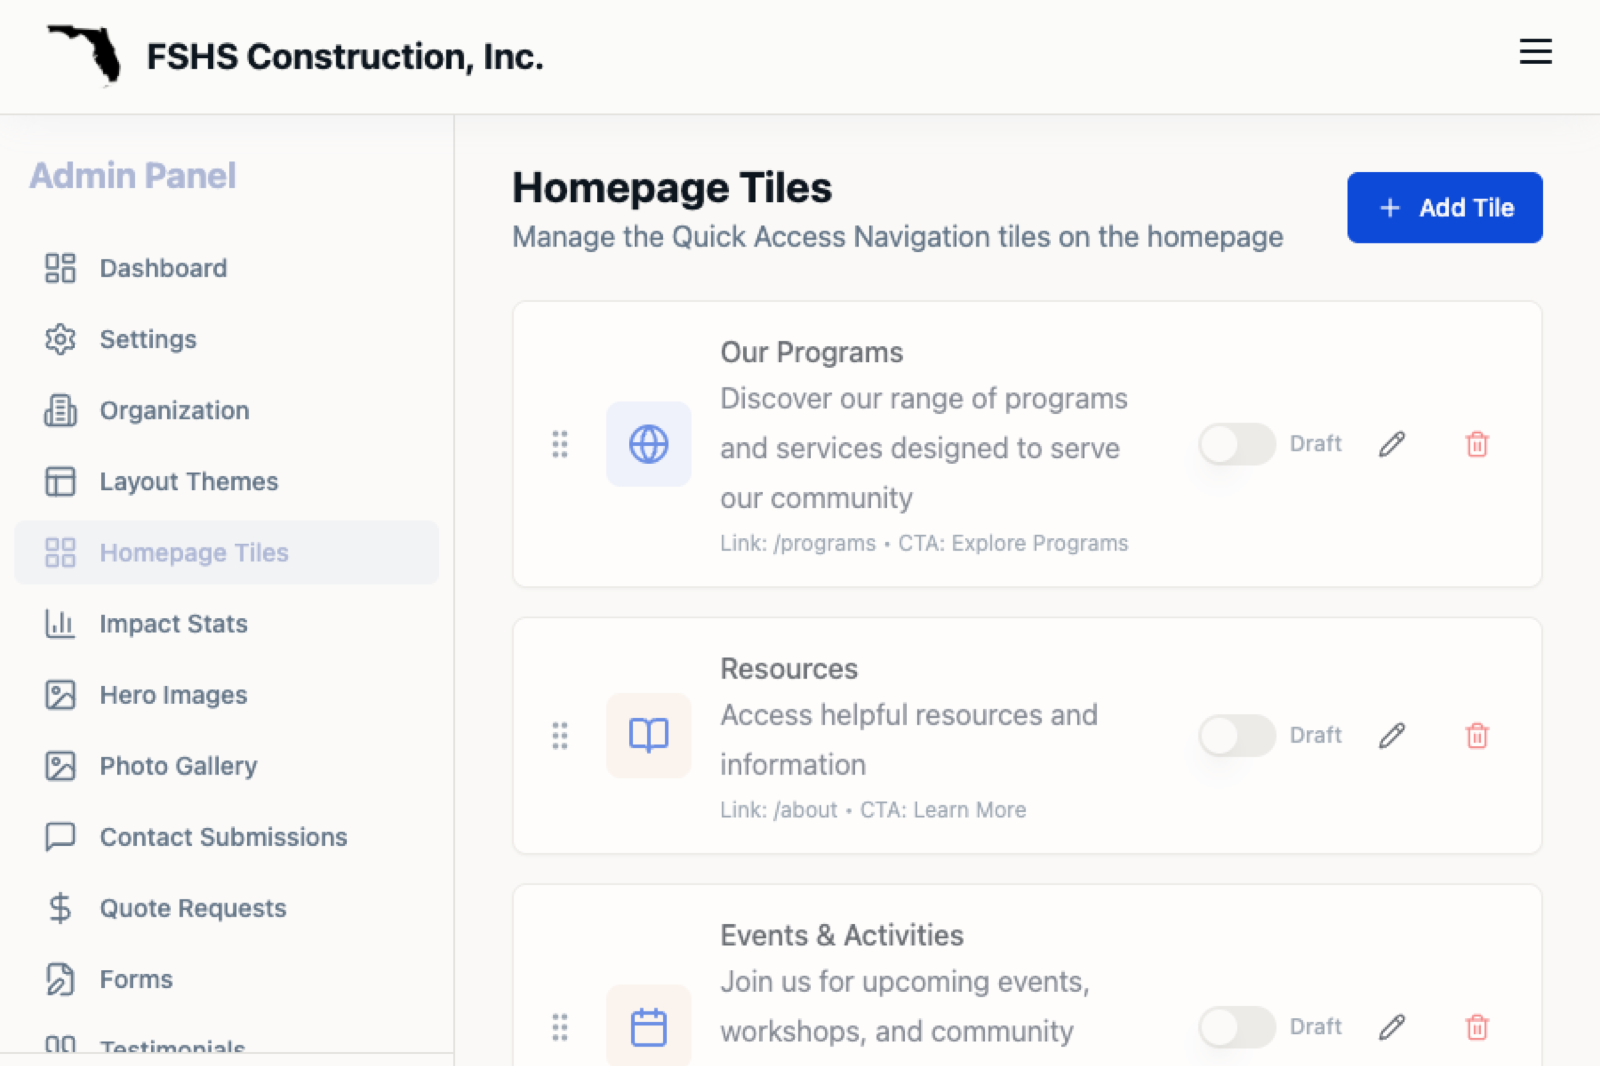Screen dimensions: 1600x1066
Task: Select the calendar icon on Events & Activities
Action: click(648, 1026)
